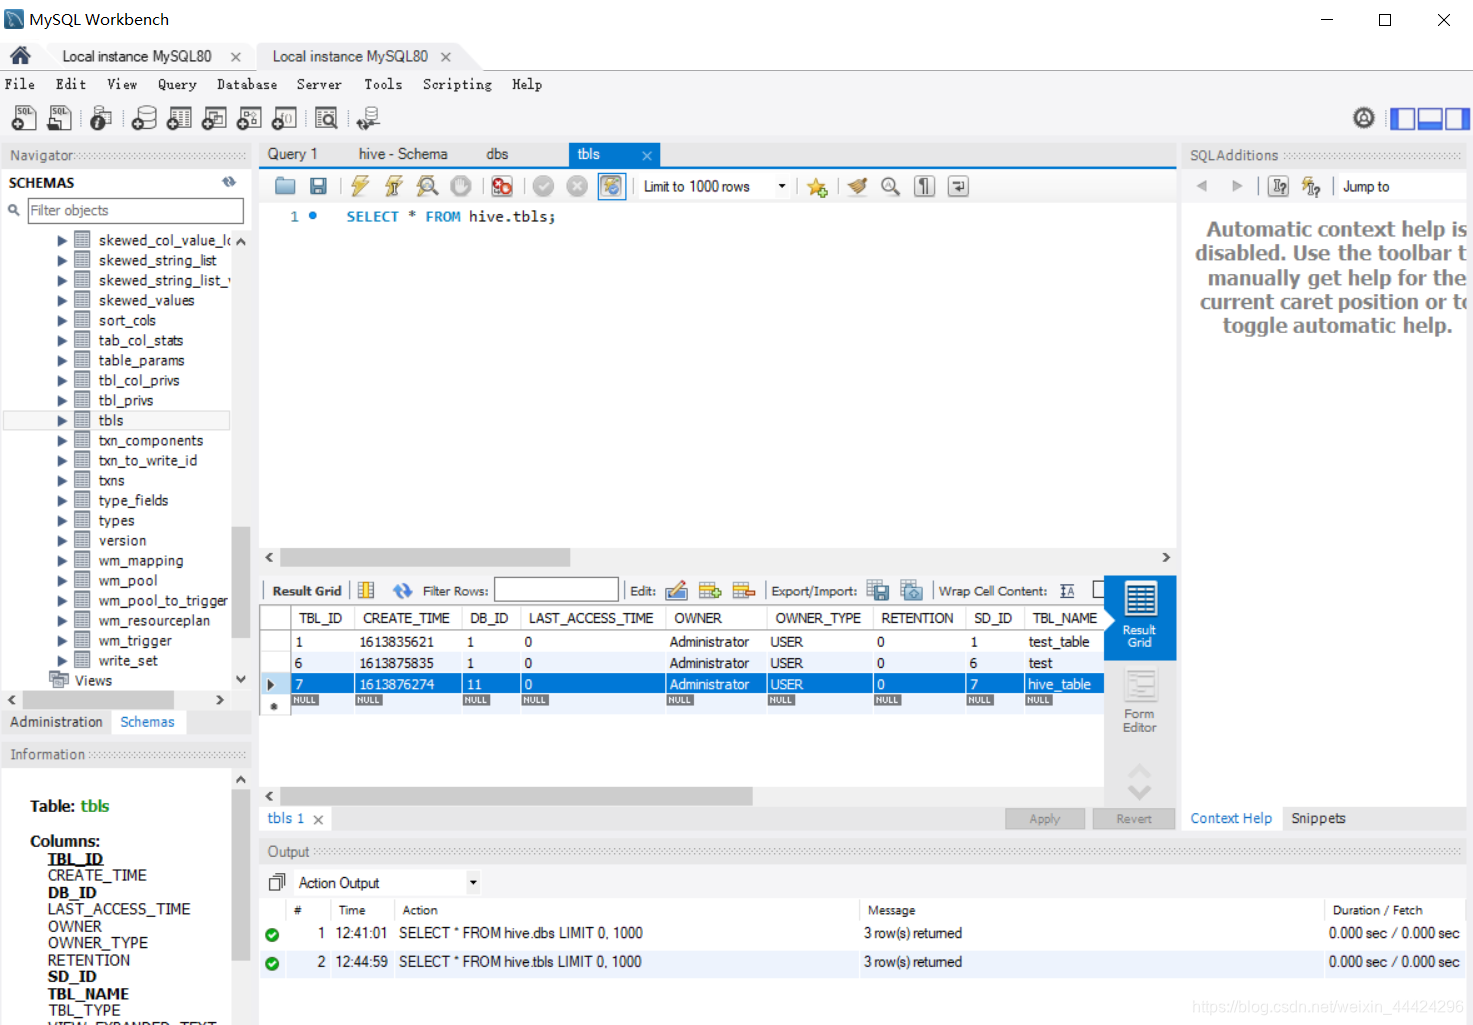Expand the version table node
1473x1025 pixels.
pyautogui.click(x=62, y=541)
